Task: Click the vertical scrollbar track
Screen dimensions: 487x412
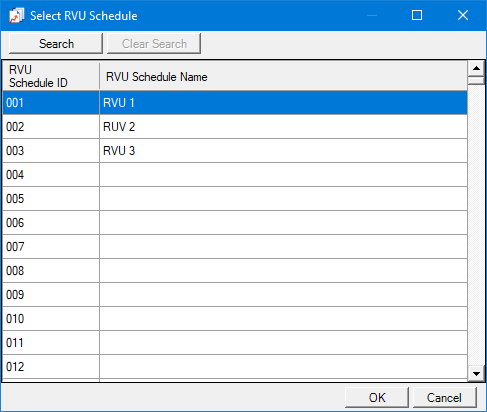Action: (476, 225)
